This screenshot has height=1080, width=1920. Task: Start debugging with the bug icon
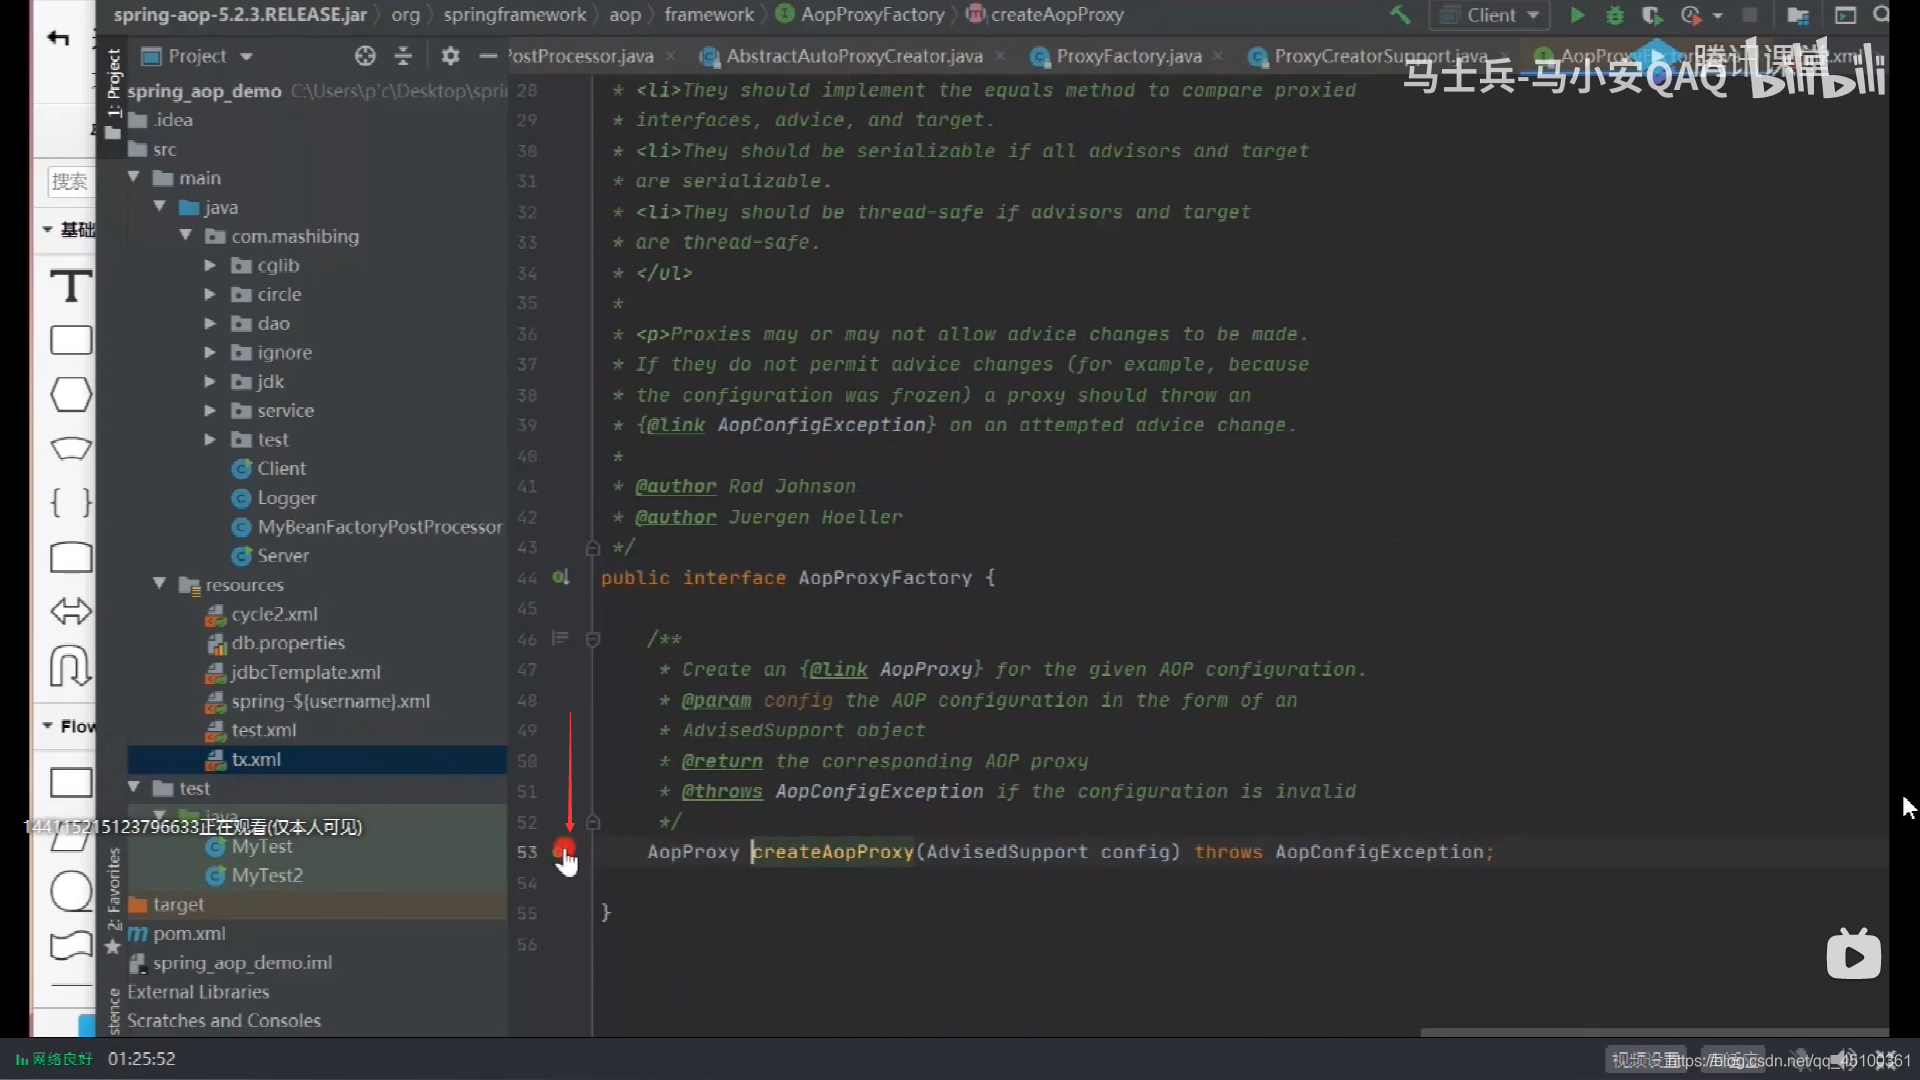[1614, 15]
